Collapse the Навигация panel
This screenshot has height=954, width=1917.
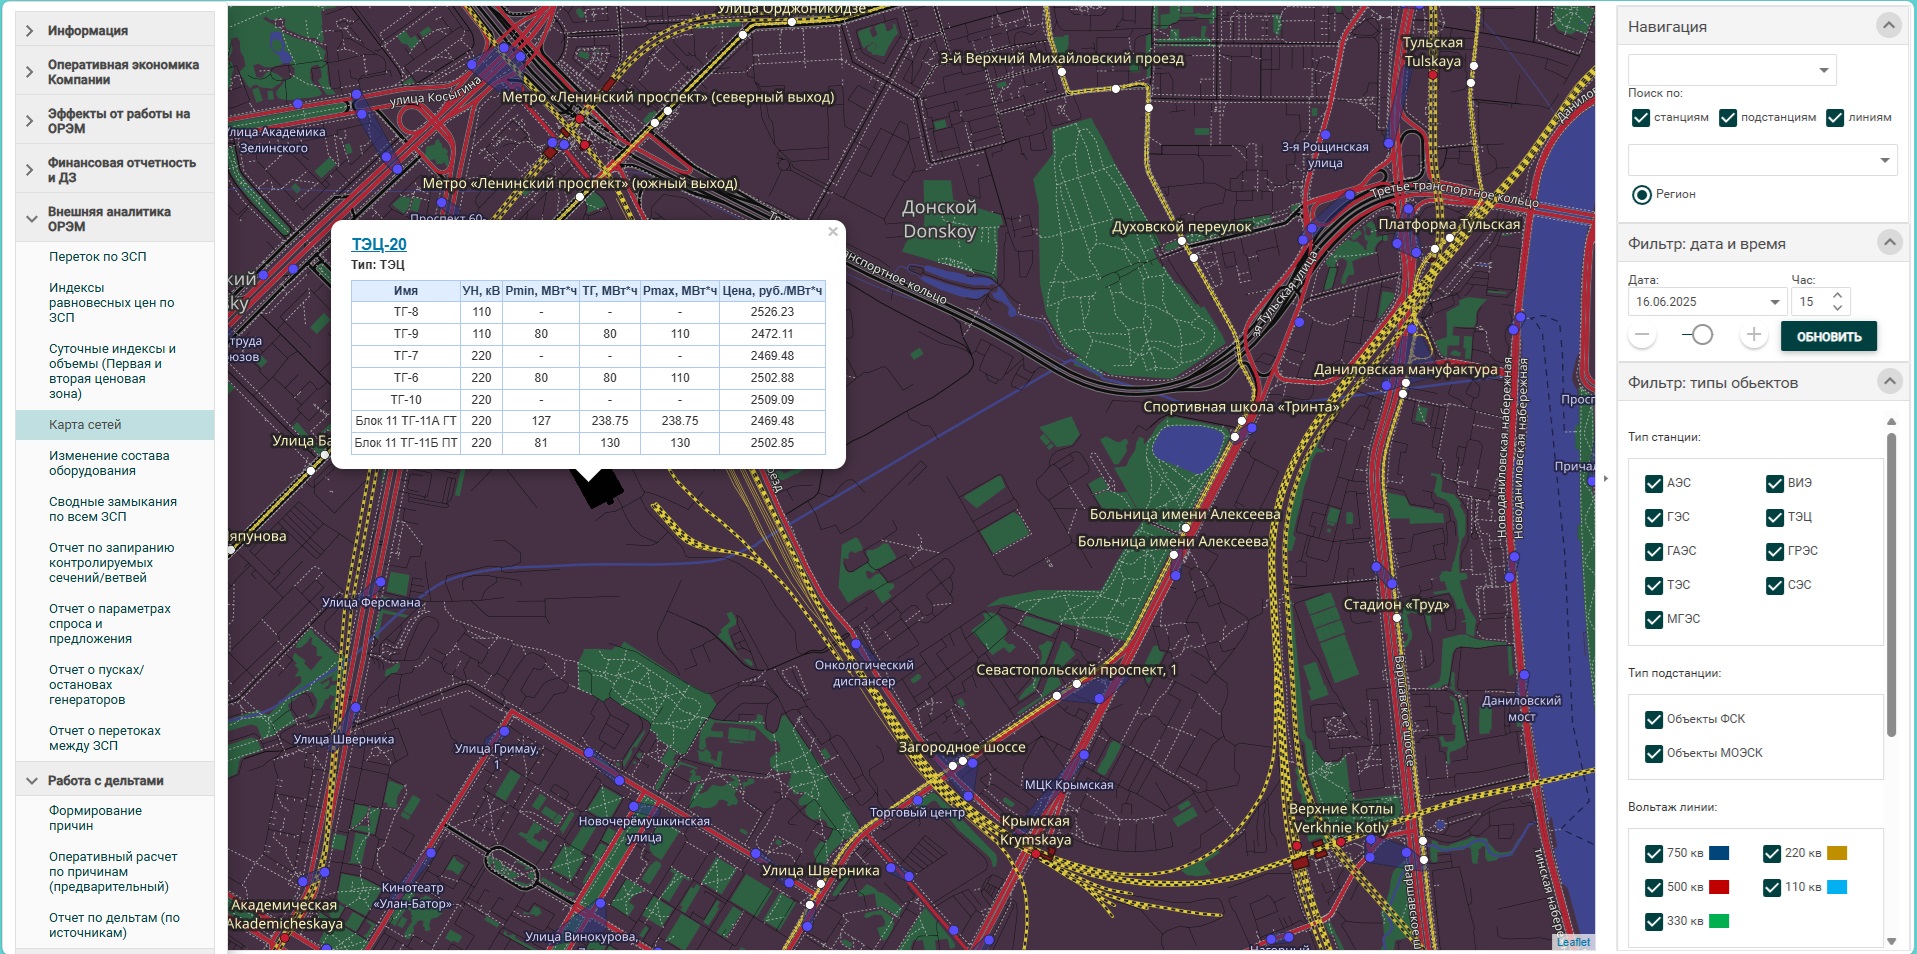tap(1888, 26)
